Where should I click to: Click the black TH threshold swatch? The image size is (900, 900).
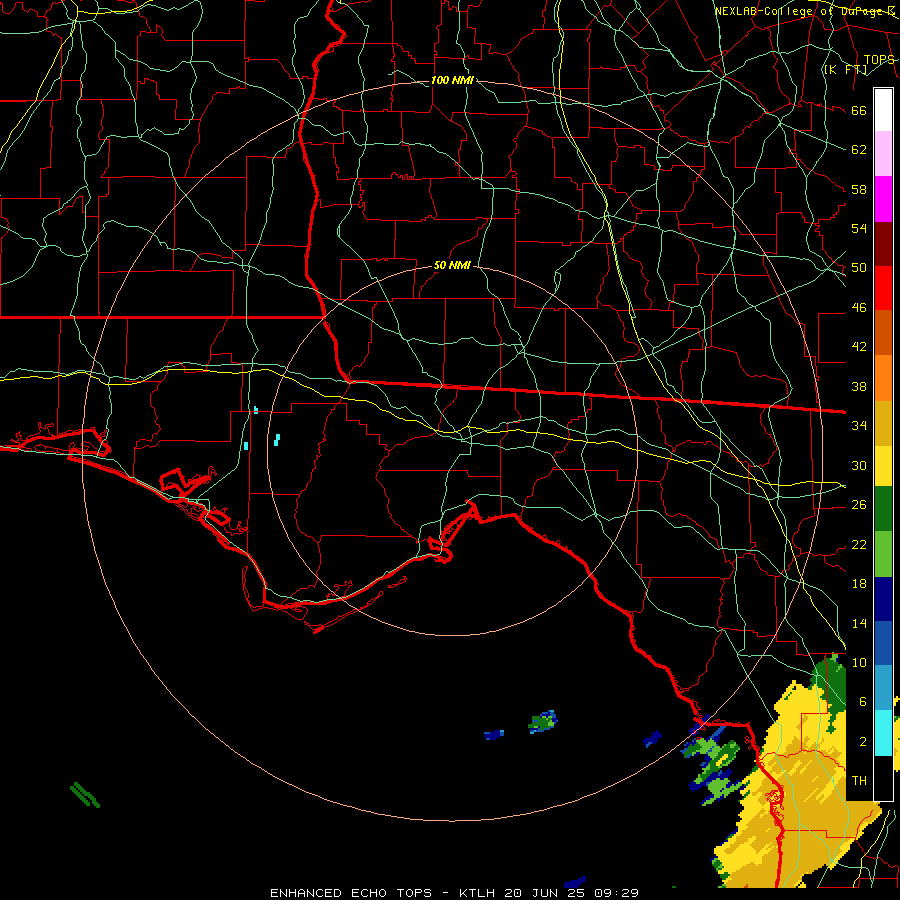pos(883,777)
